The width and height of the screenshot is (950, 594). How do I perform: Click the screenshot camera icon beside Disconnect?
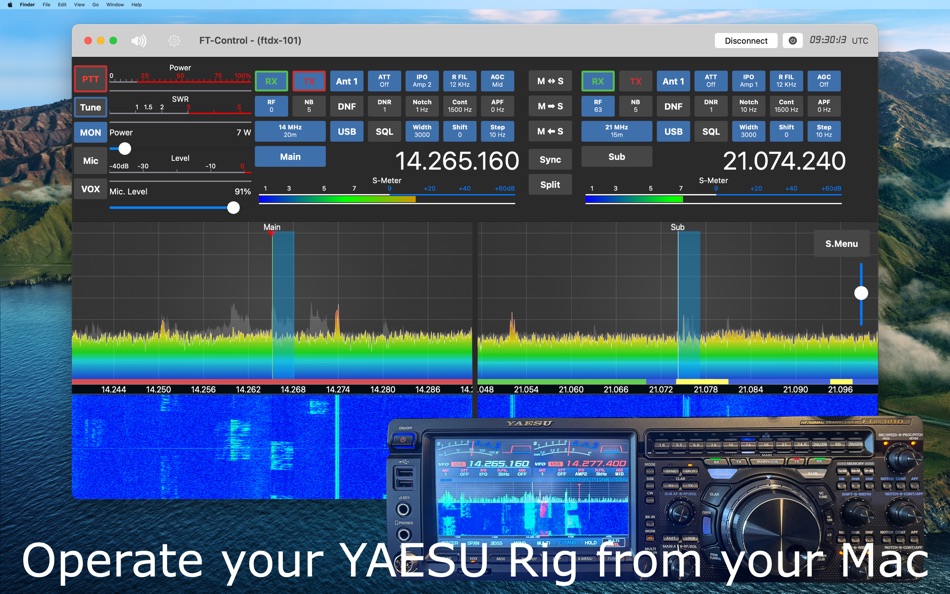(792, 41)
